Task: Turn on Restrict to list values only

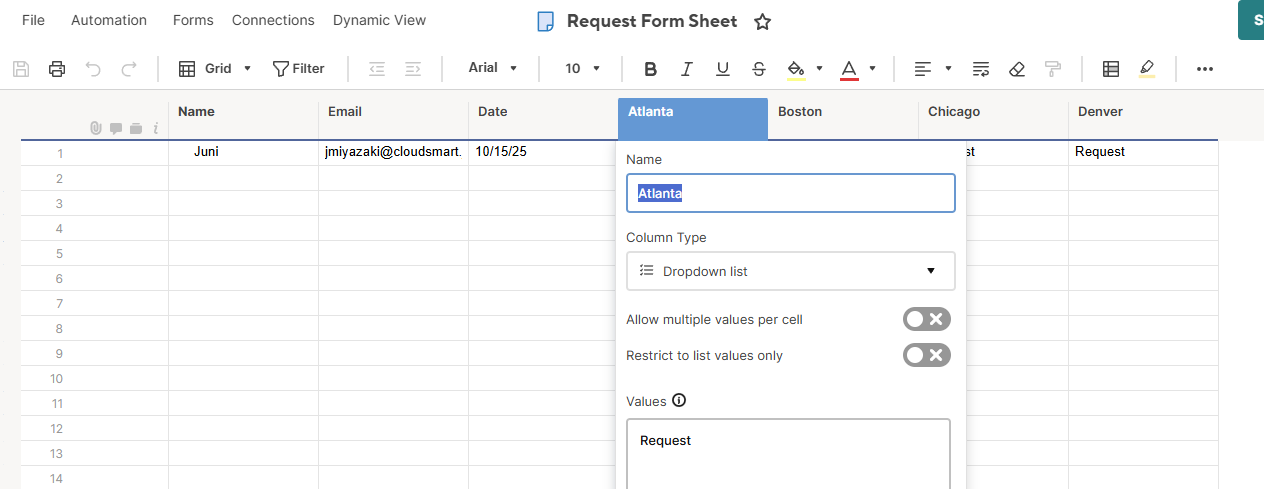Action: click(926, 355)
